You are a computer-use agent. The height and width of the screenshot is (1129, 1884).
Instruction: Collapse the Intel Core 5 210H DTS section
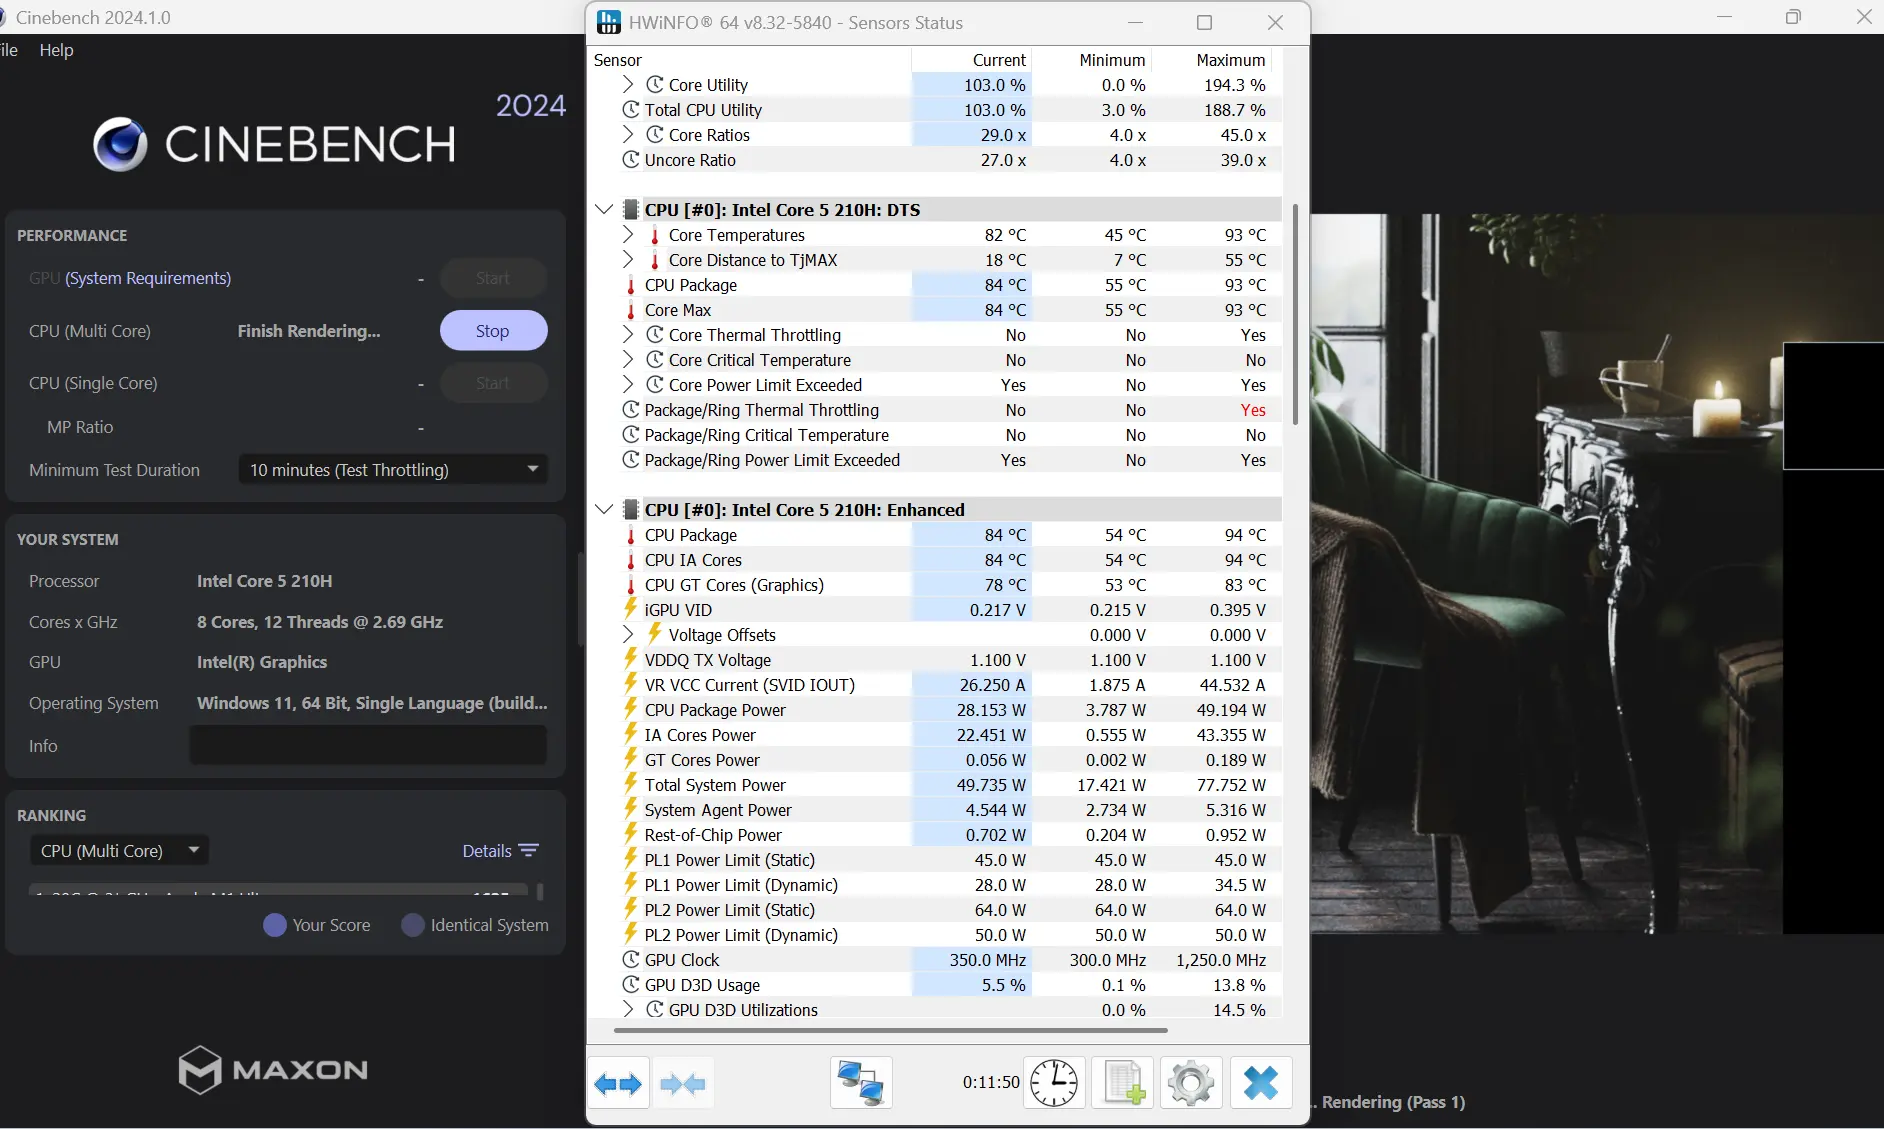[603, 210]
